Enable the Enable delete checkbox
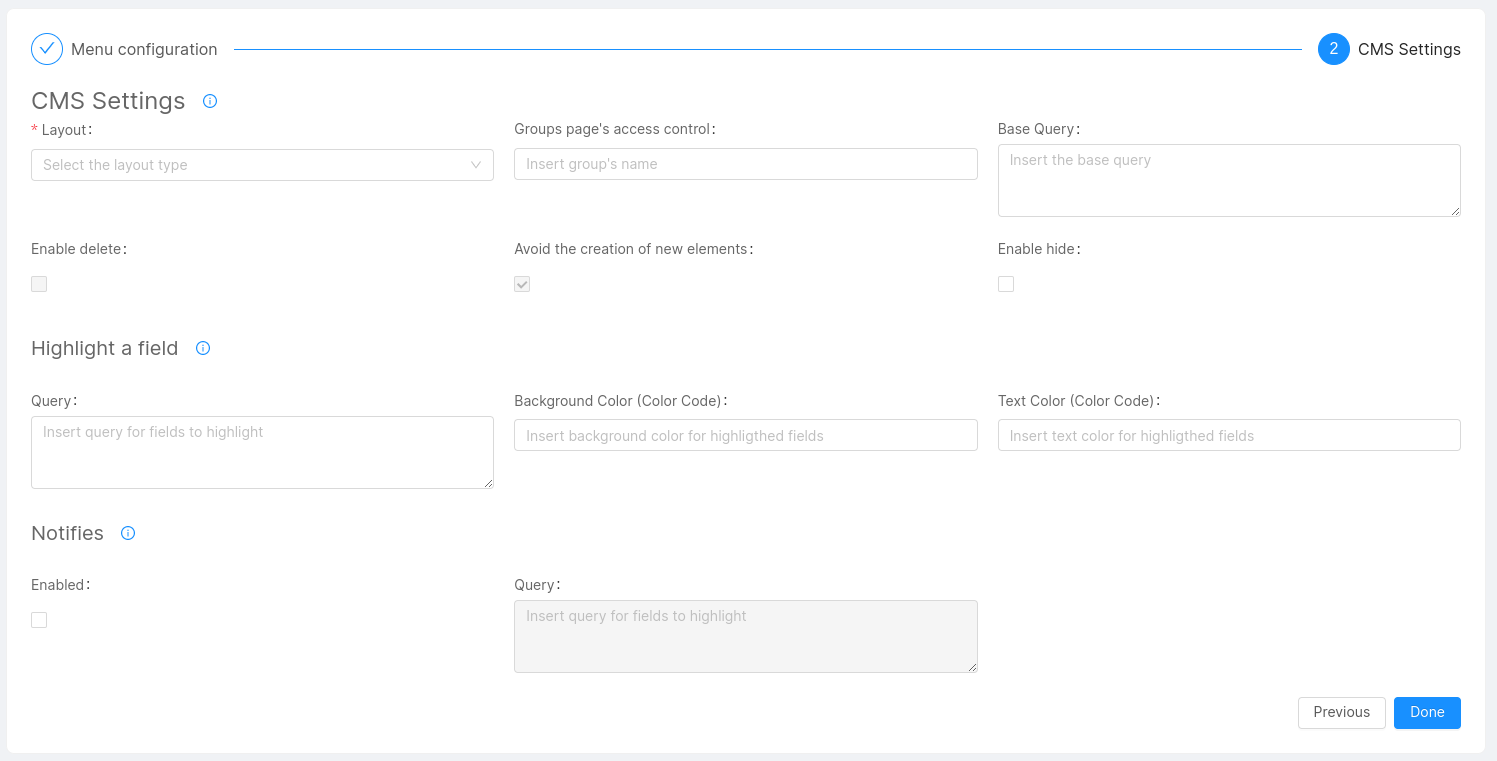The height and width of the screenshot is (761, 1497). [39, 284]
